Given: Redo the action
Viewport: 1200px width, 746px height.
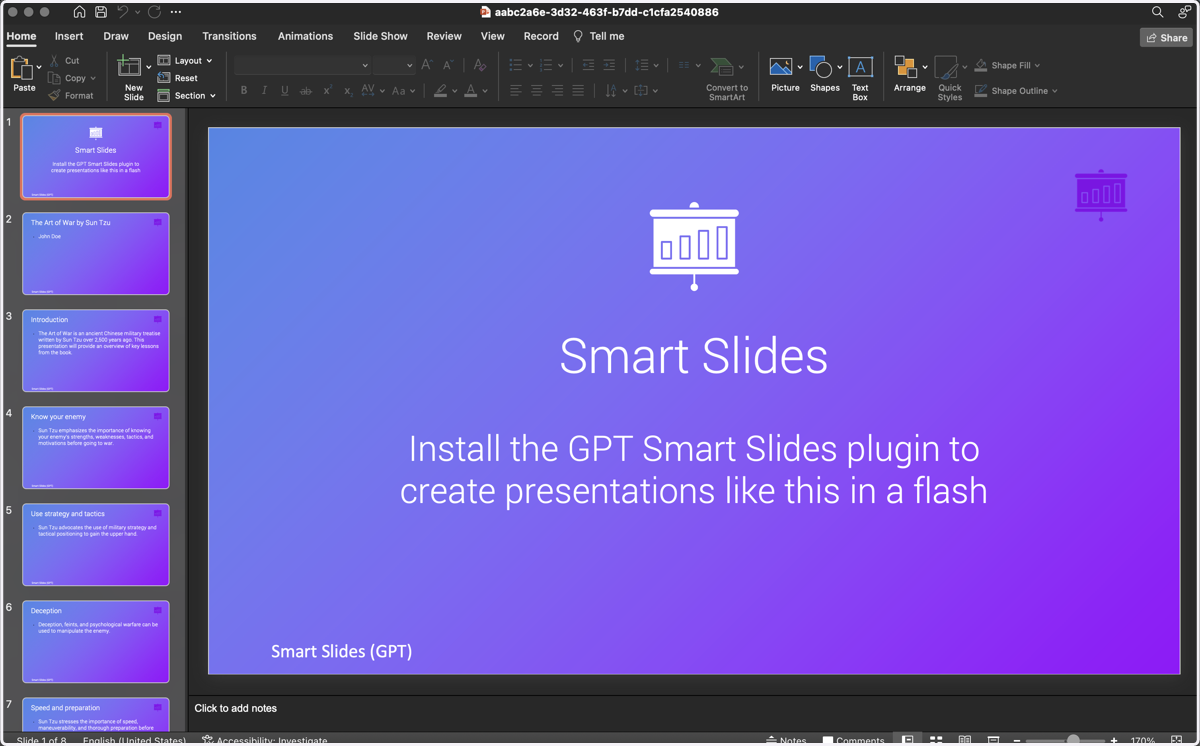Looking at the screenshot, I should [x=154, y=12].
